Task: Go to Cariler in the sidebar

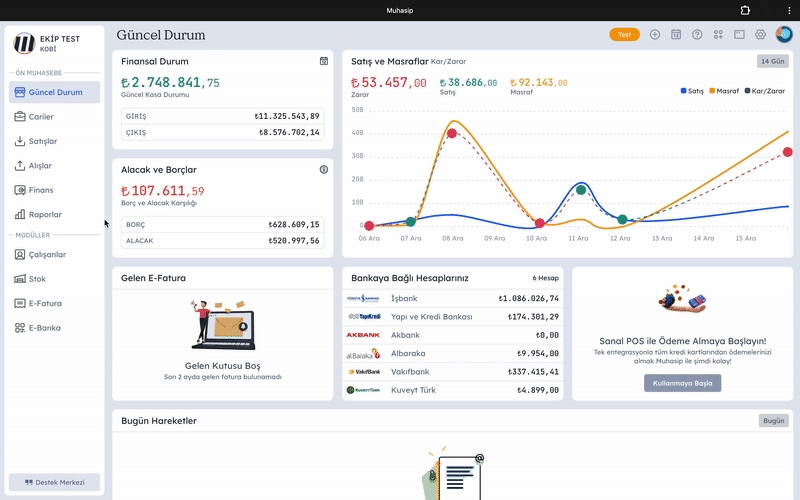Action: [41, 117]
